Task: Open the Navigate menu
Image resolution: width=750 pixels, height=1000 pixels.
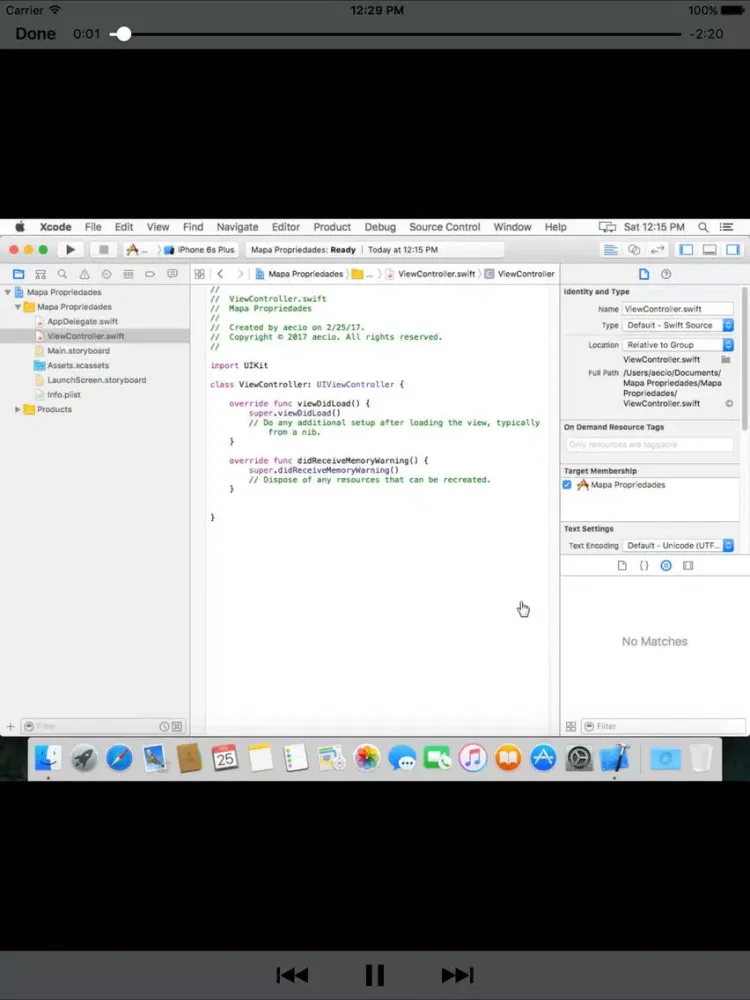Action: 237,226
